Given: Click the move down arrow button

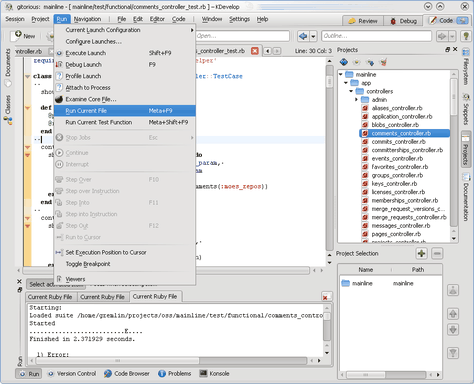Looking at the screenshot, I should pos(453,330).
